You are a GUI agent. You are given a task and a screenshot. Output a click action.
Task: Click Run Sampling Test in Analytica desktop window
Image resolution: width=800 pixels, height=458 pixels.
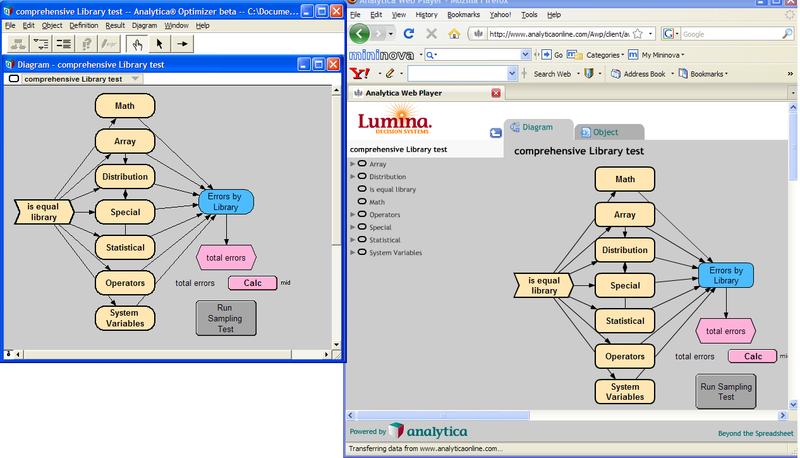226,318
